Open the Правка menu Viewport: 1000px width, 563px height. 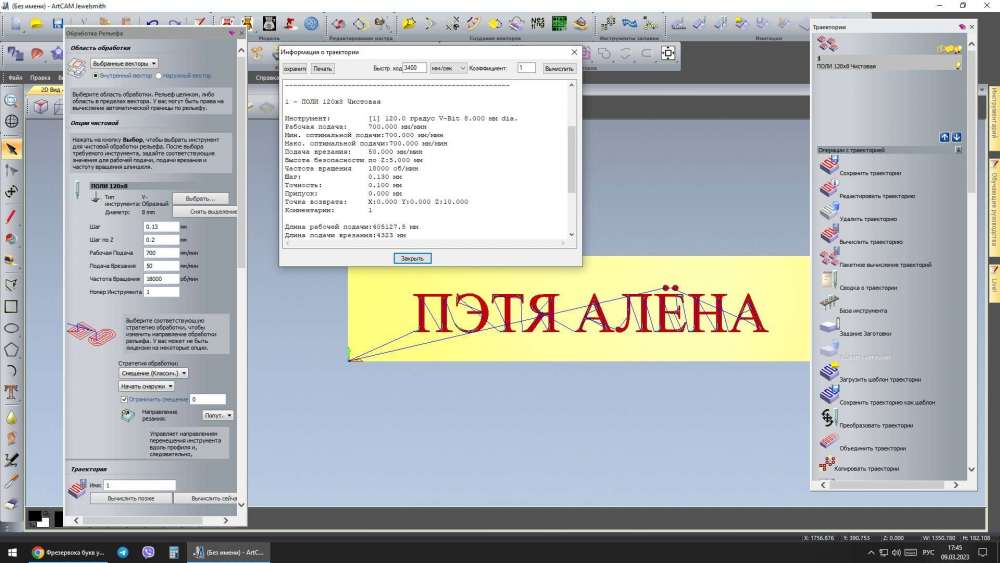coord(40,77)
